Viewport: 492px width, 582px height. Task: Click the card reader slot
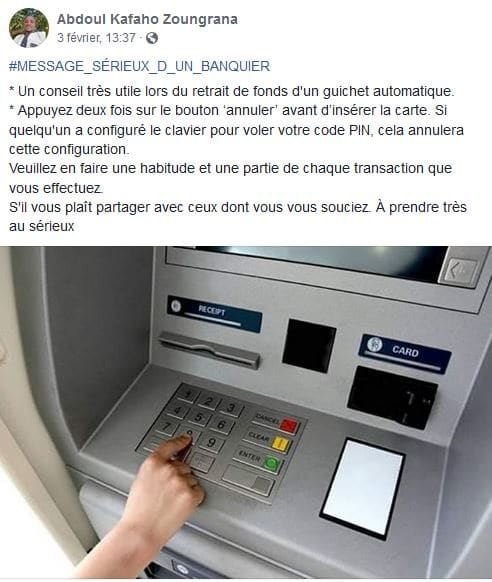coord(393,398)
